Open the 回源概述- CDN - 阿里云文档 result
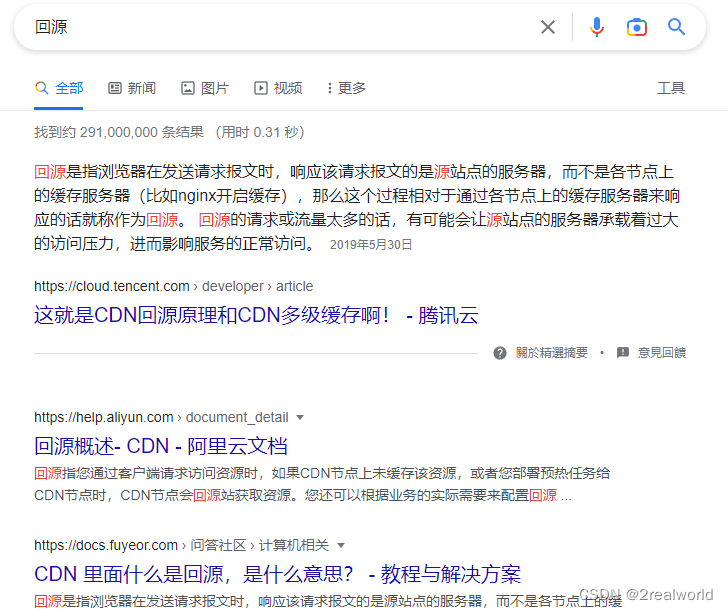 161,446
